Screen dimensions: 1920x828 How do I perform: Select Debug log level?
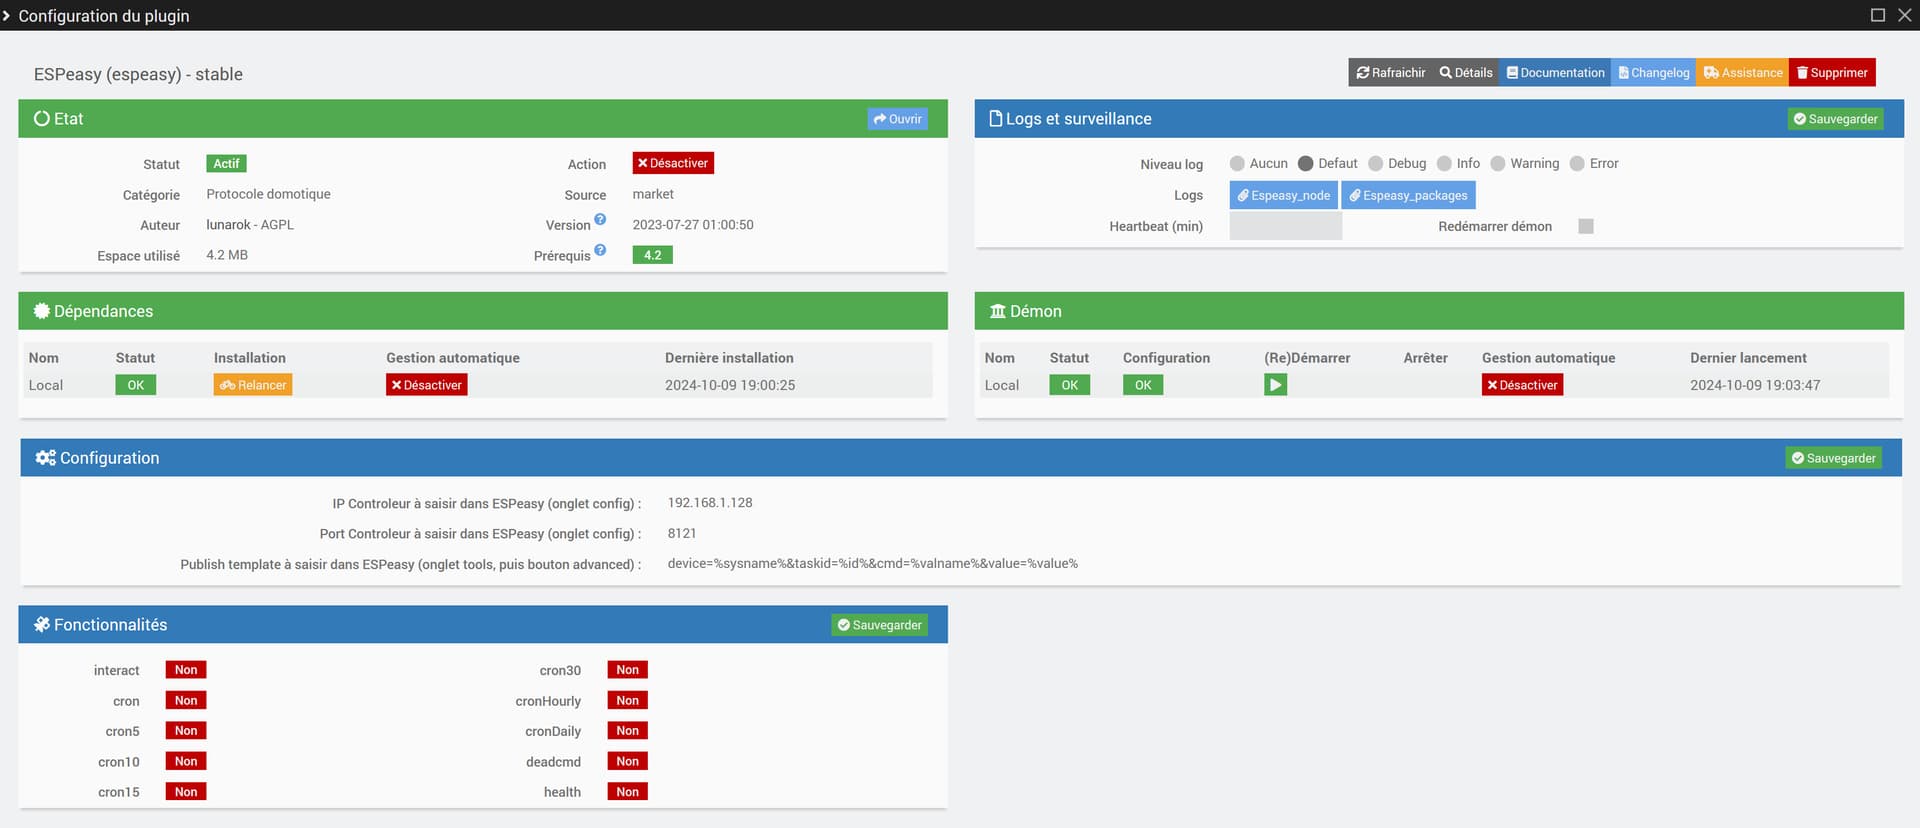coord(1375,163)
